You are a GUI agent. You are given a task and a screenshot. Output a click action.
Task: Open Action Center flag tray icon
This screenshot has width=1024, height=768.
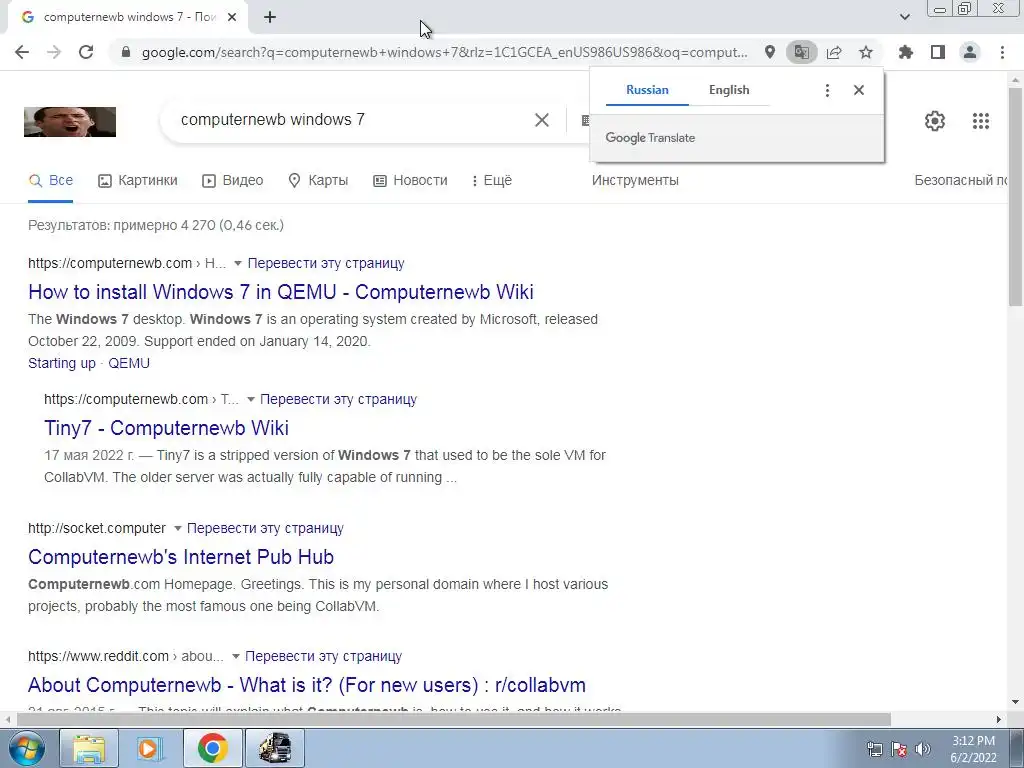[x=899, y=749]
